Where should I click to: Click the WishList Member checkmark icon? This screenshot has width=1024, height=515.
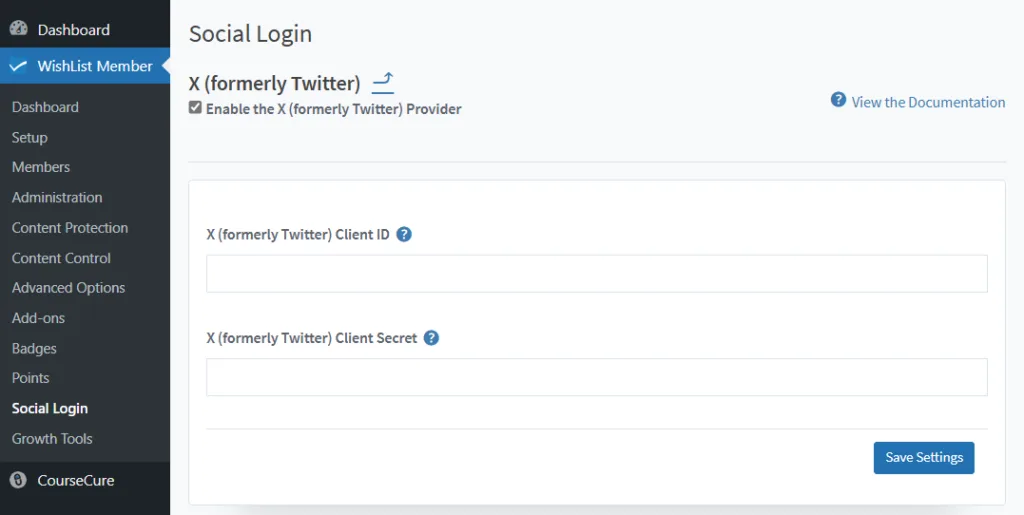click(x=18, y=66)
